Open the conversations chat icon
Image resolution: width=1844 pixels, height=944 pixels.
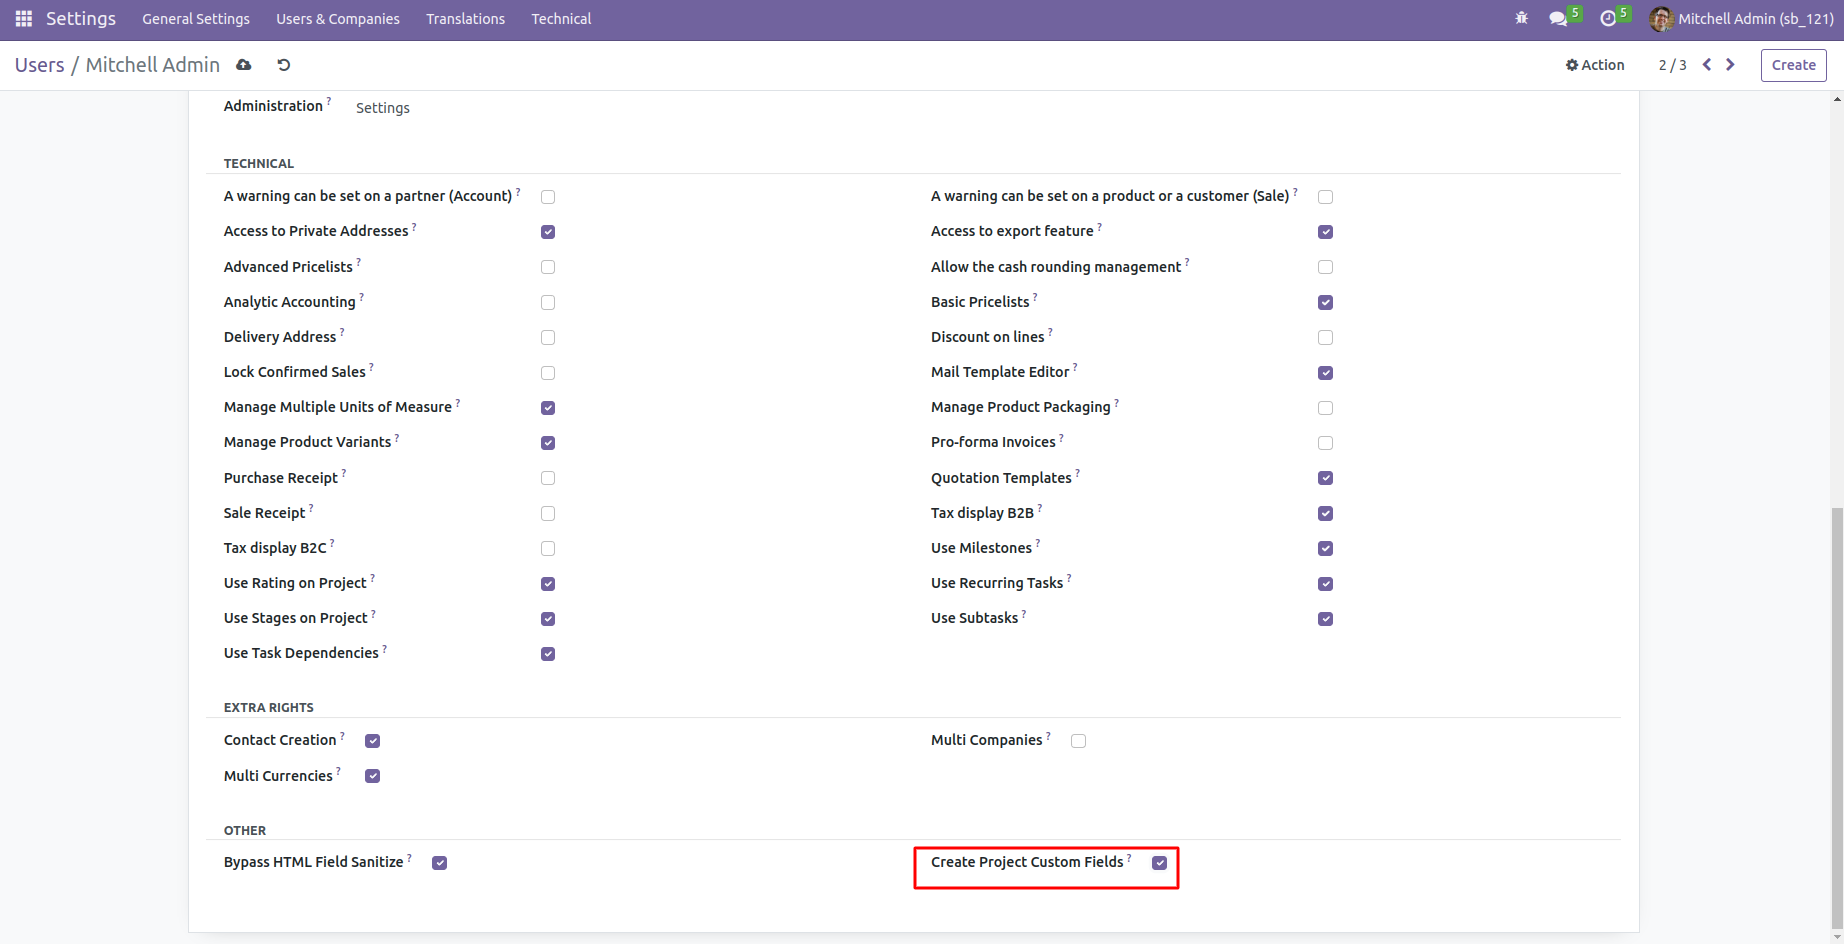[1558, 19]
